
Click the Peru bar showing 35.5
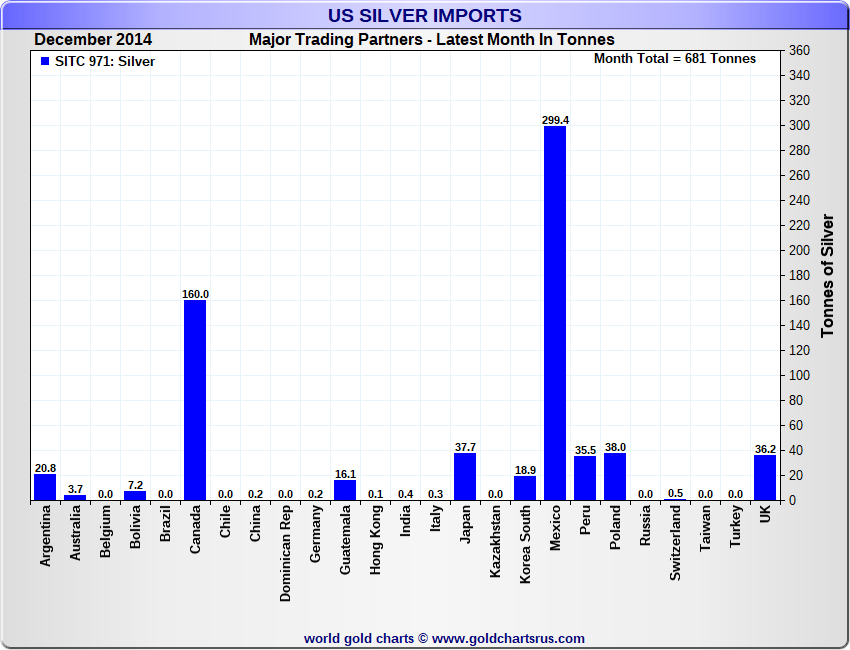(x=585, y=478)
